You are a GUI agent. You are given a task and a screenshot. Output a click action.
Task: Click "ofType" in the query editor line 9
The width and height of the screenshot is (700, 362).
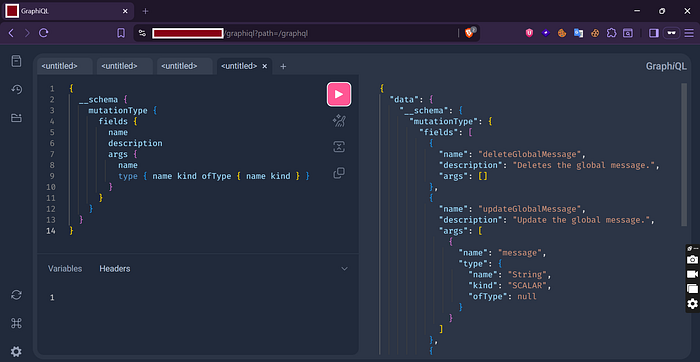click(216, 176)
